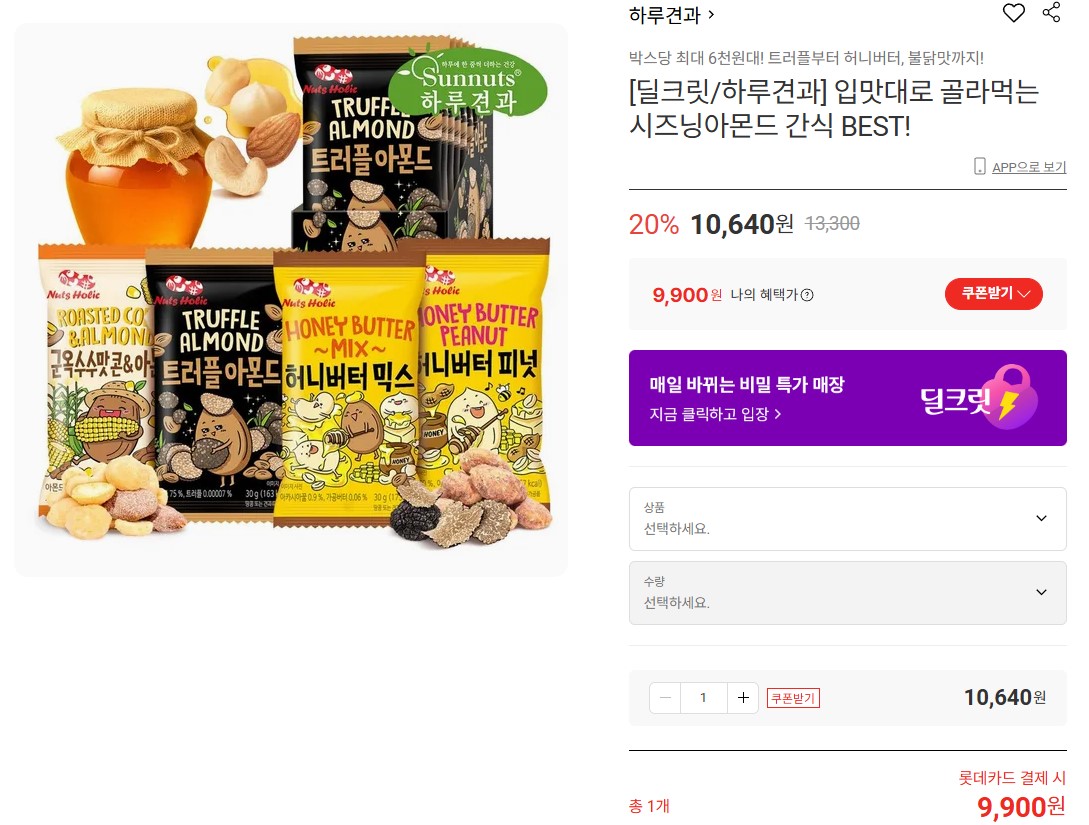The height and width of the screenshot is (825, 1089).
Task: View the main product image thumbnail
Action: (291, 300)
